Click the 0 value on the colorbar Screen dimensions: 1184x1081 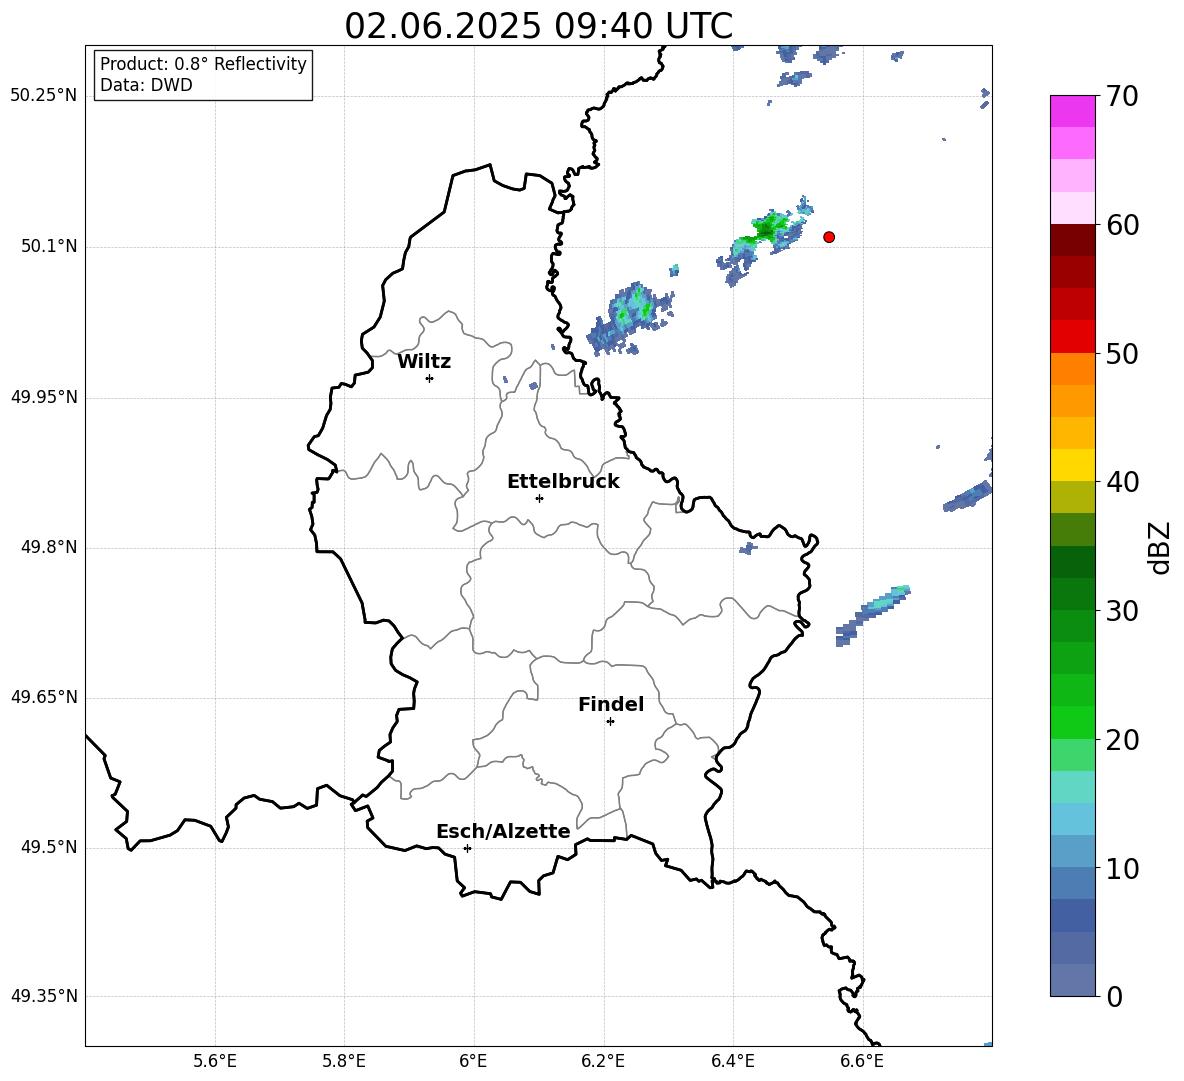[1114, 996]
